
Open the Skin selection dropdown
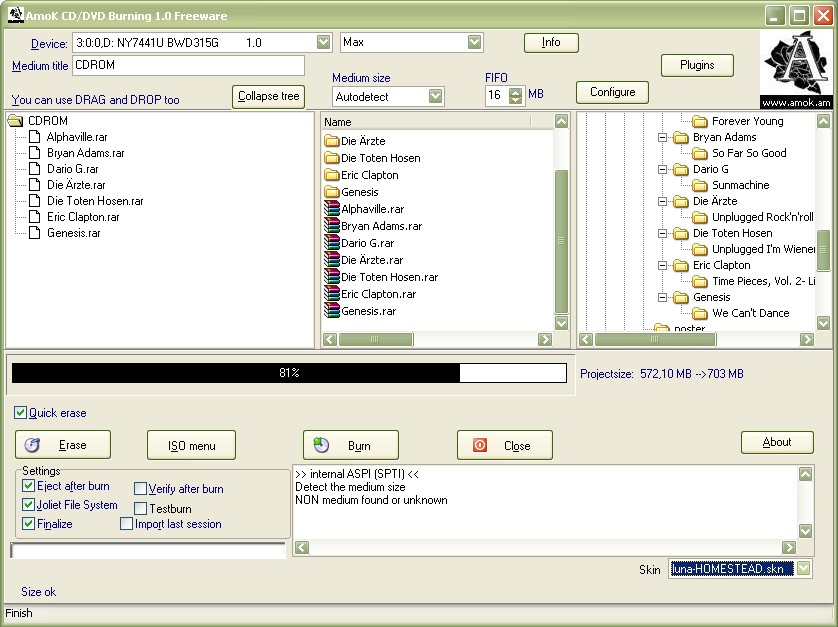[803, 568]
